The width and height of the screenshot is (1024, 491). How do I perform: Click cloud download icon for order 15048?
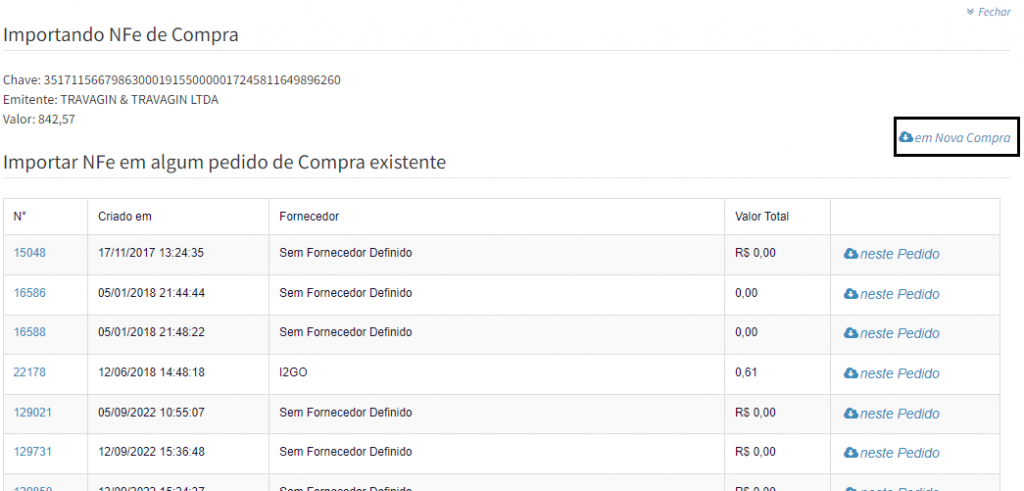[851, 254]
